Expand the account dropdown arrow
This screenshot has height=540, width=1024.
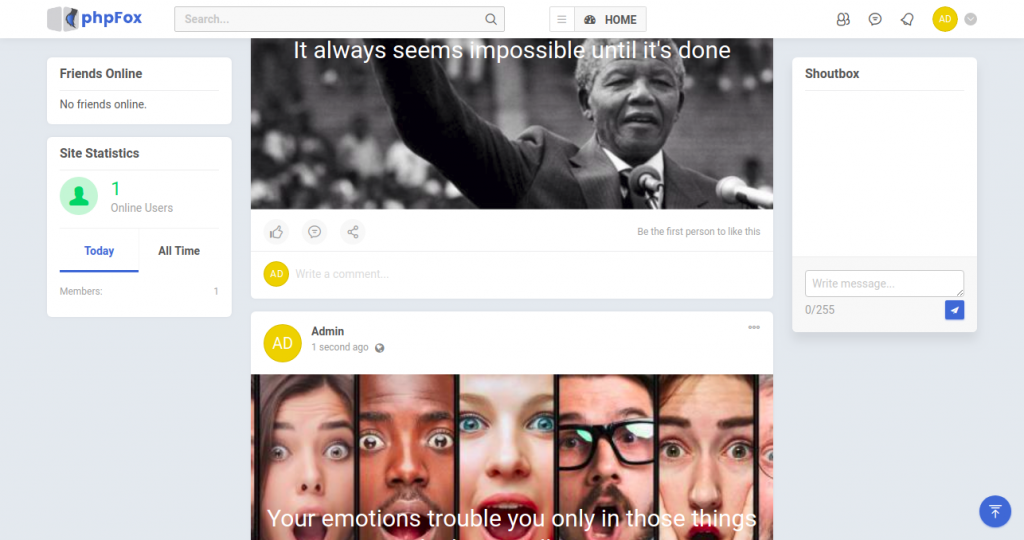[x=970, y=20]
